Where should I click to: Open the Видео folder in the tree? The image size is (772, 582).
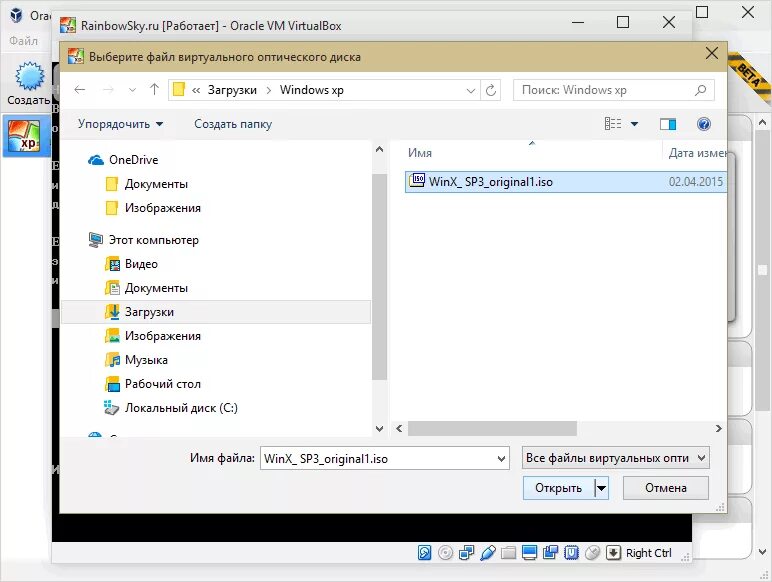coord(141,264)
